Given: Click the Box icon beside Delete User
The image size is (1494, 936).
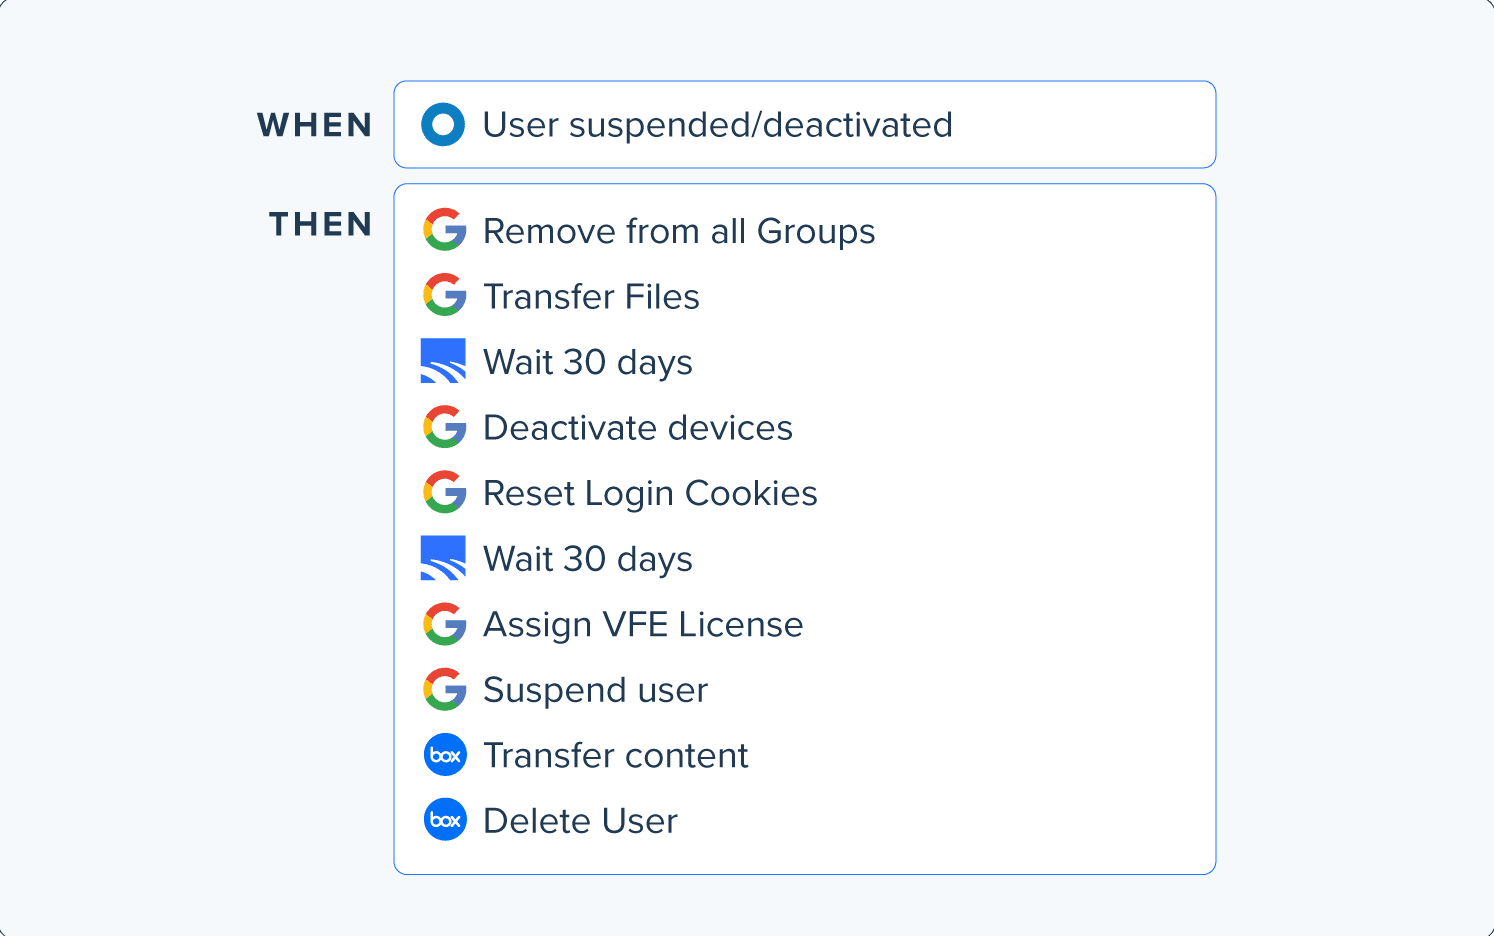Looking at the screenshot, I should (445, 820).
